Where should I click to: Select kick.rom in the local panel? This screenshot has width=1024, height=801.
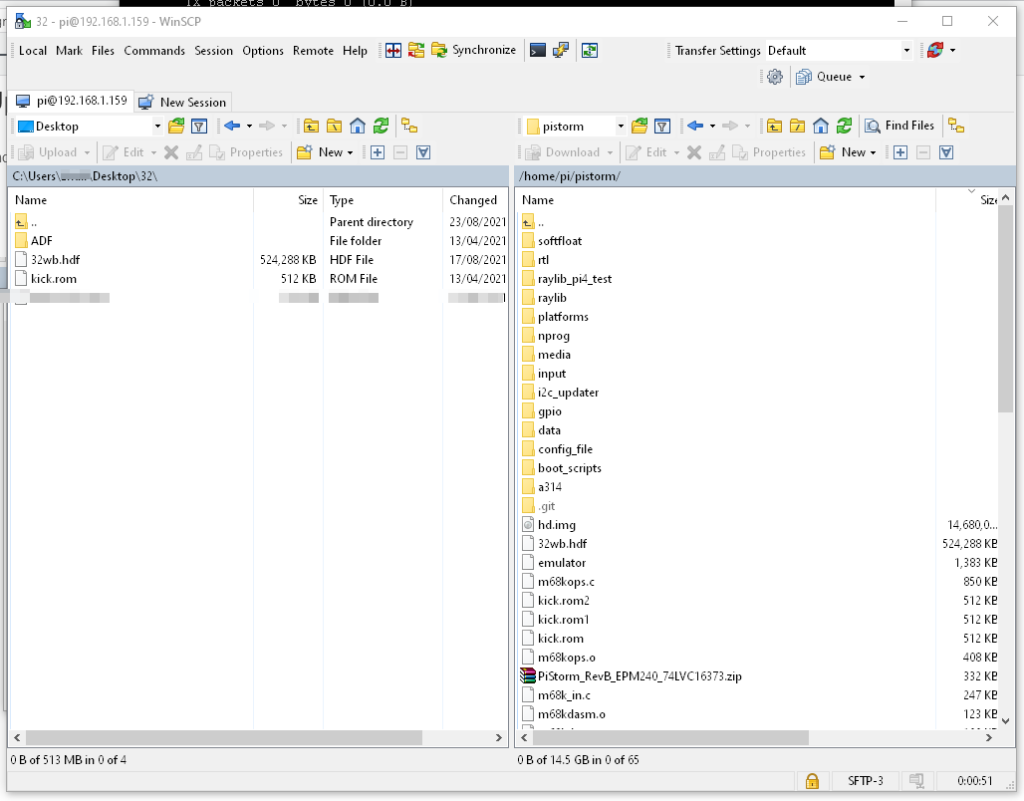54,279
